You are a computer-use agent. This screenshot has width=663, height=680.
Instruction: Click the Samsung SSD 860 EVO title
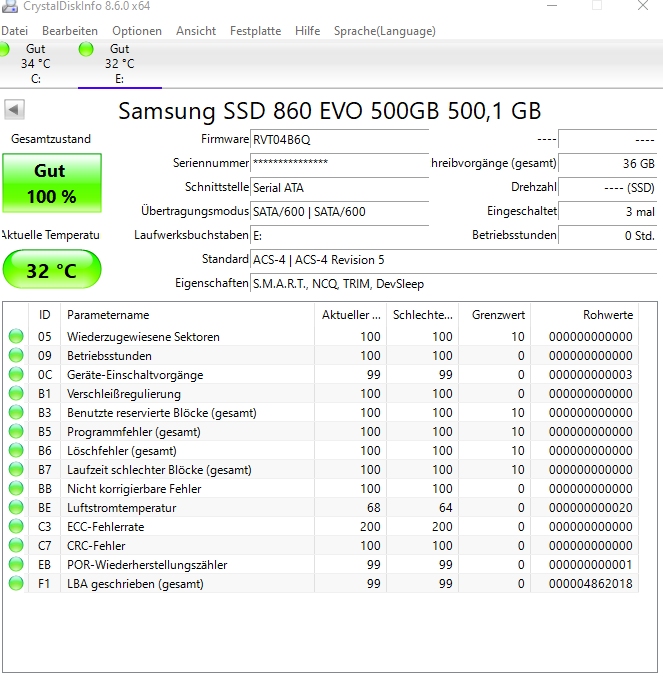[x=330, y=111]
